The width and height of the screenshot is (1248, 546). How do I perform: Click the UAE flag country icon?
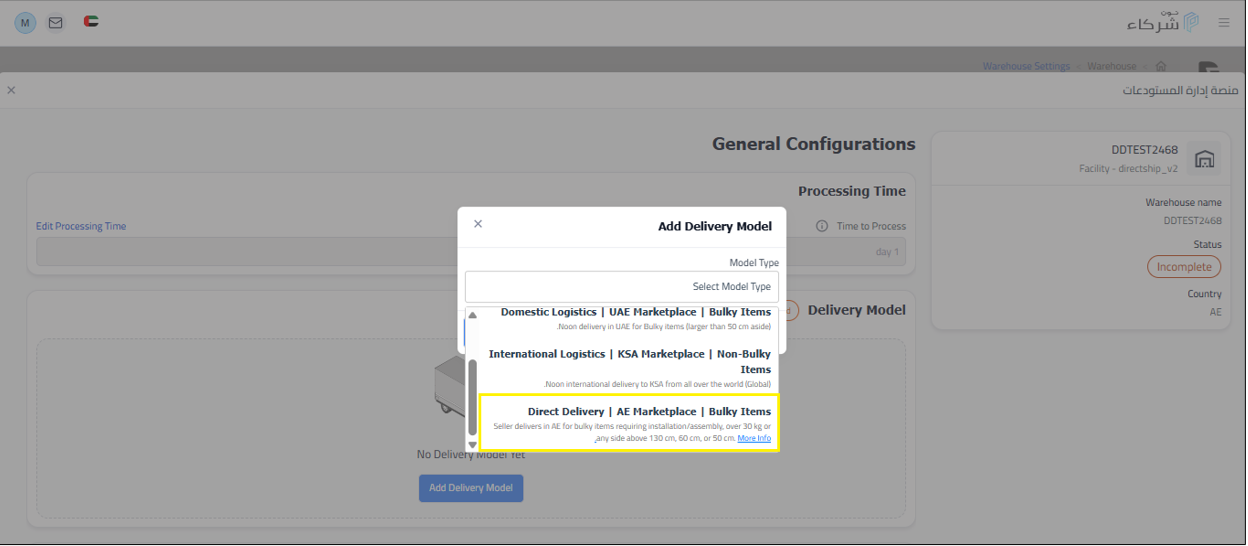coord(91,21)
